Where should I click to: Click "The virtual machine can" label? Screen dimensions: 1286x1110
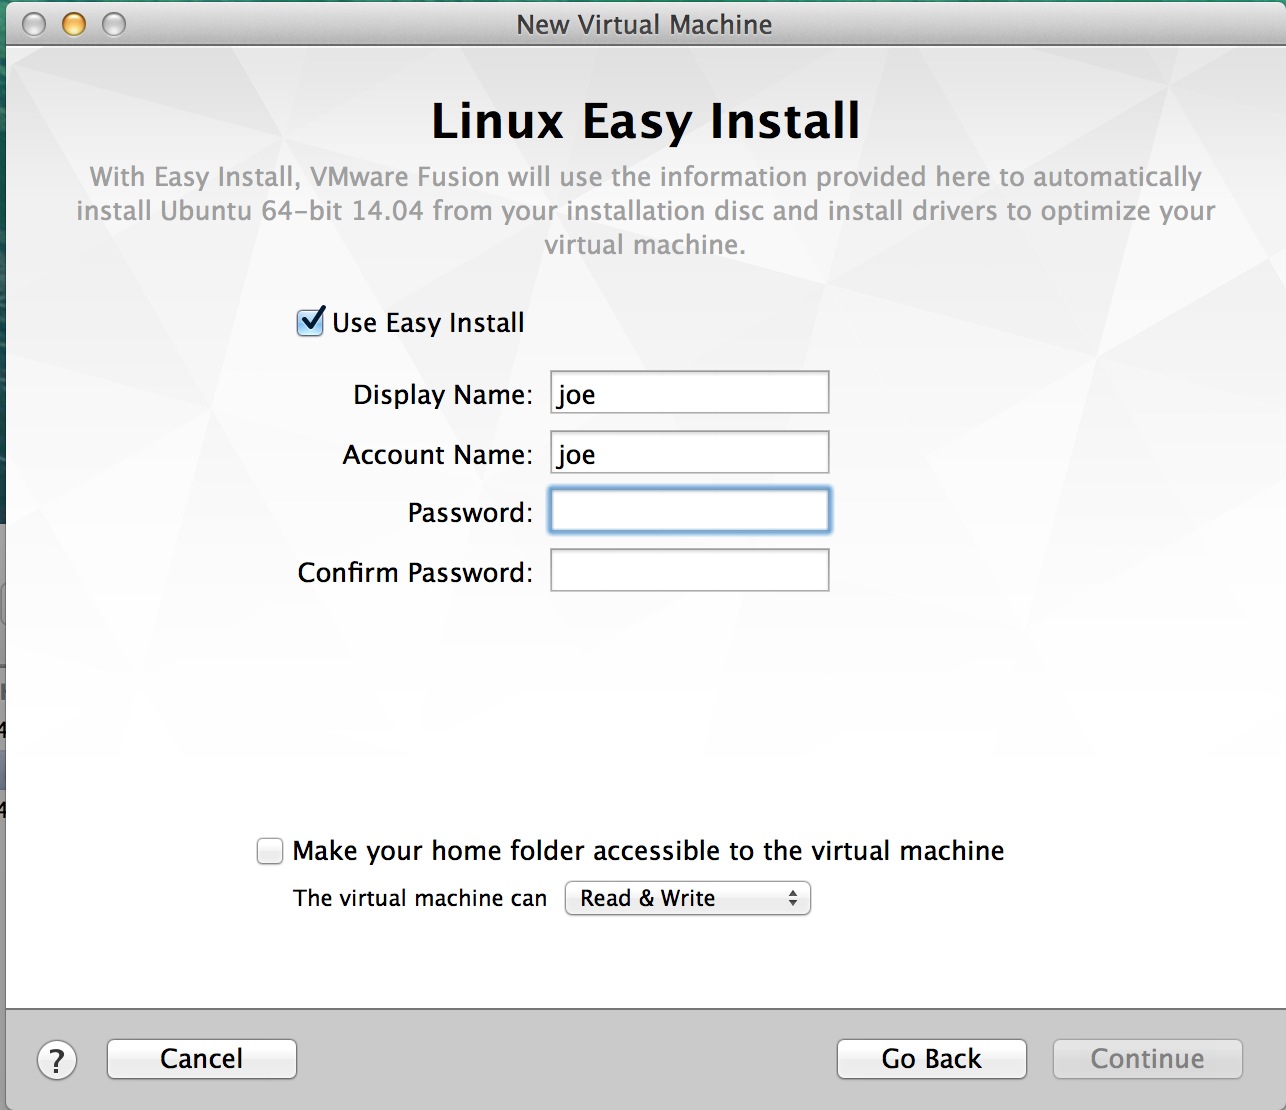coord(420,898)
